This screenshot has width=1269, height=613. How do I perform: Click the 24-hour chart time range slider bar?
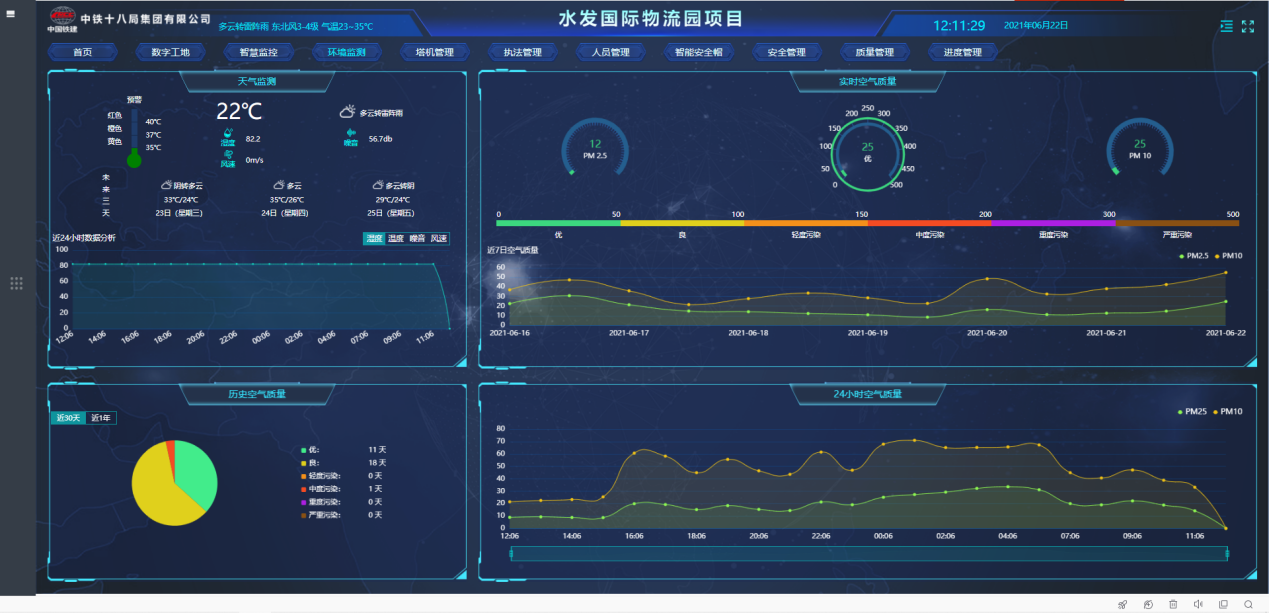pyautogui.click(x=868, y=553)
